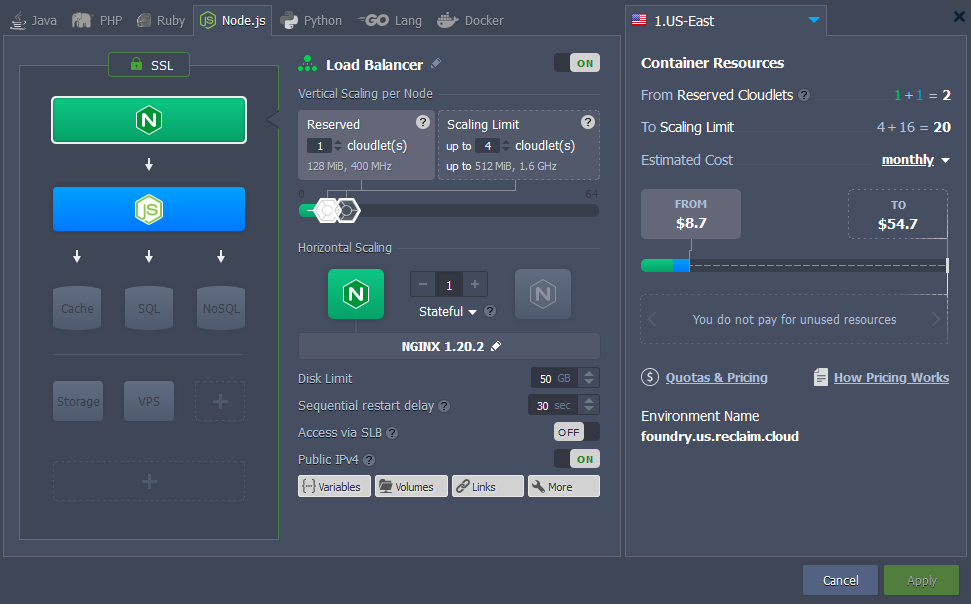Click the active green NGINX node icon
This screenshot has height=604, width=971.
tap(356, 294)
